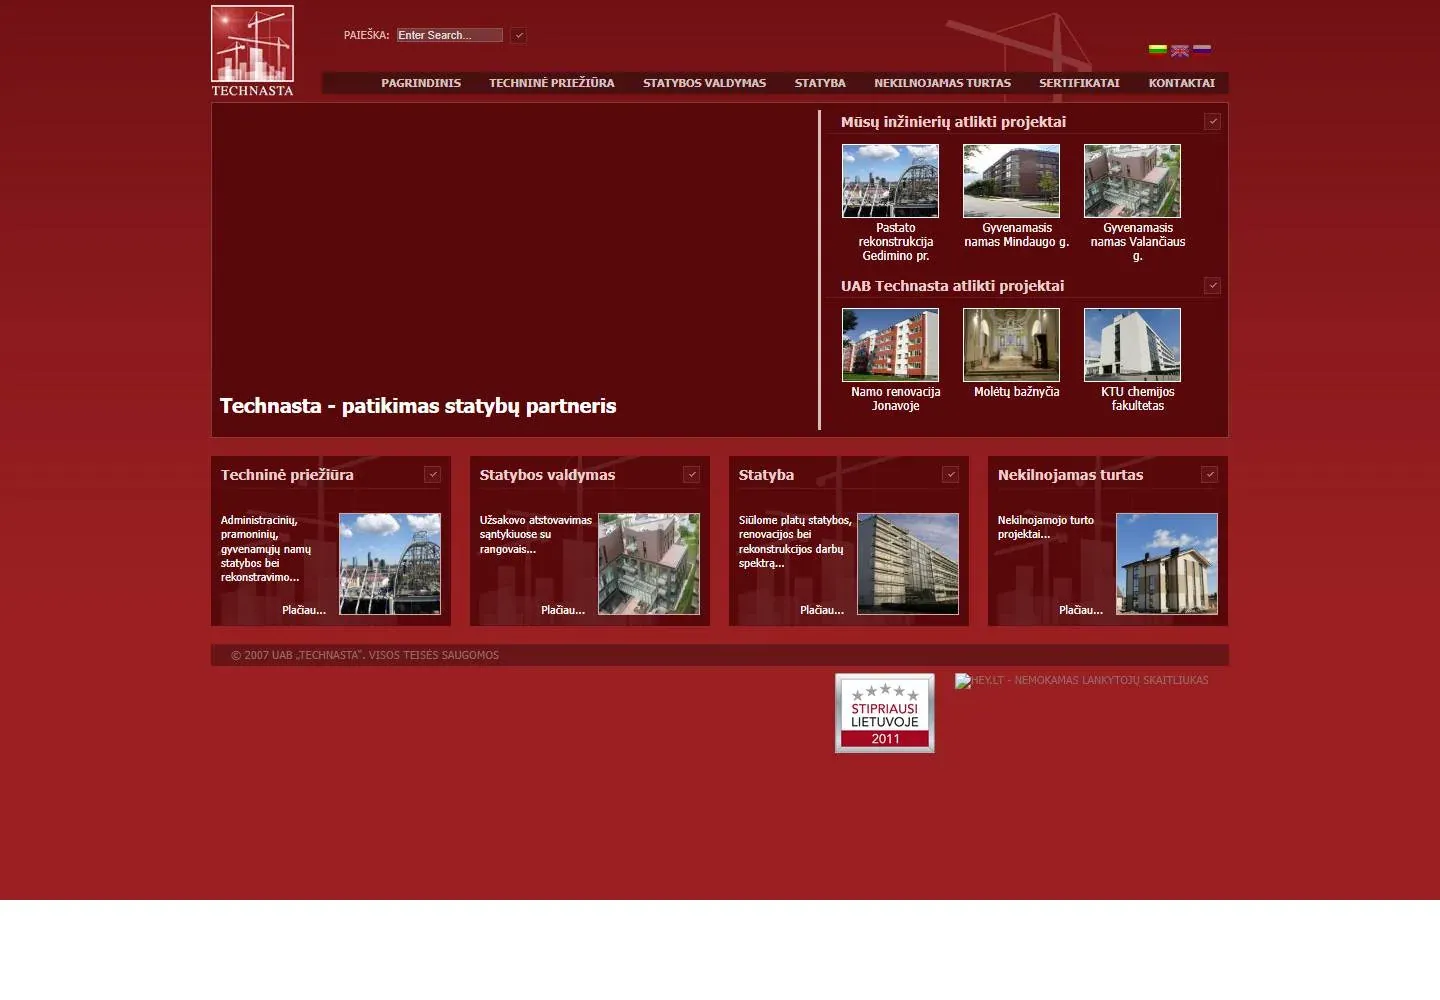Open the Statybos valdymas menu item
The height and width of the screenshot is (1000, 1440).
click(x=705, y=83)
